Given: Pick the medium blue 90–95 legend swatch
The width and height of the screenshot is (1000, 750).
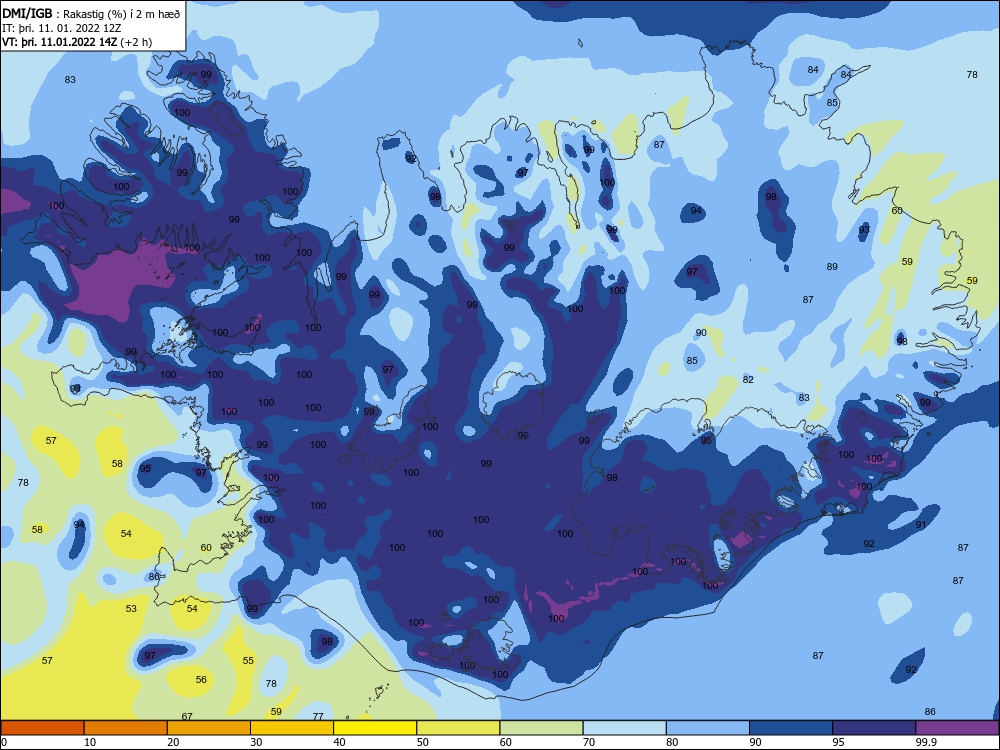Looking at the screenshot, I should 791,728.
